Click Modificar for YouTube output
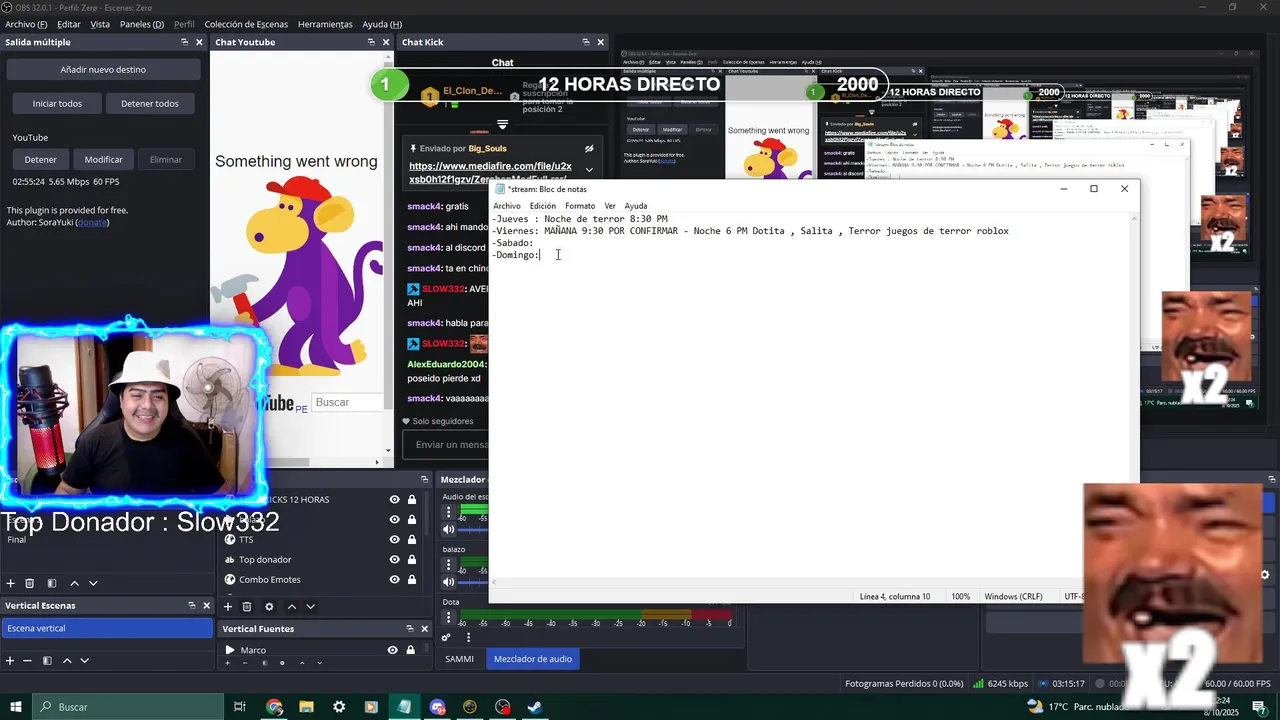The width and height of the screenshot is (1280, 720). [x=103, y=159]
